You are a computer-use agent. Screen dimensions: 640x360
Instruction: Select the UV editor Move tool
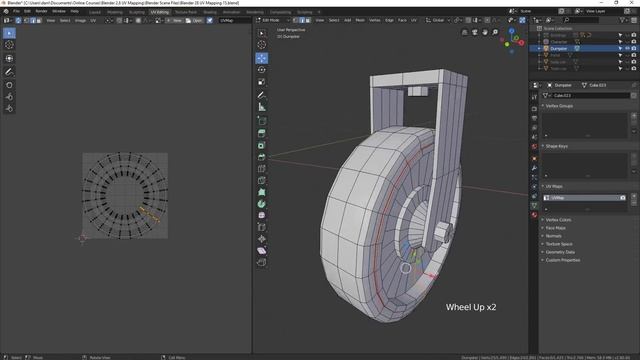point(9,58)
